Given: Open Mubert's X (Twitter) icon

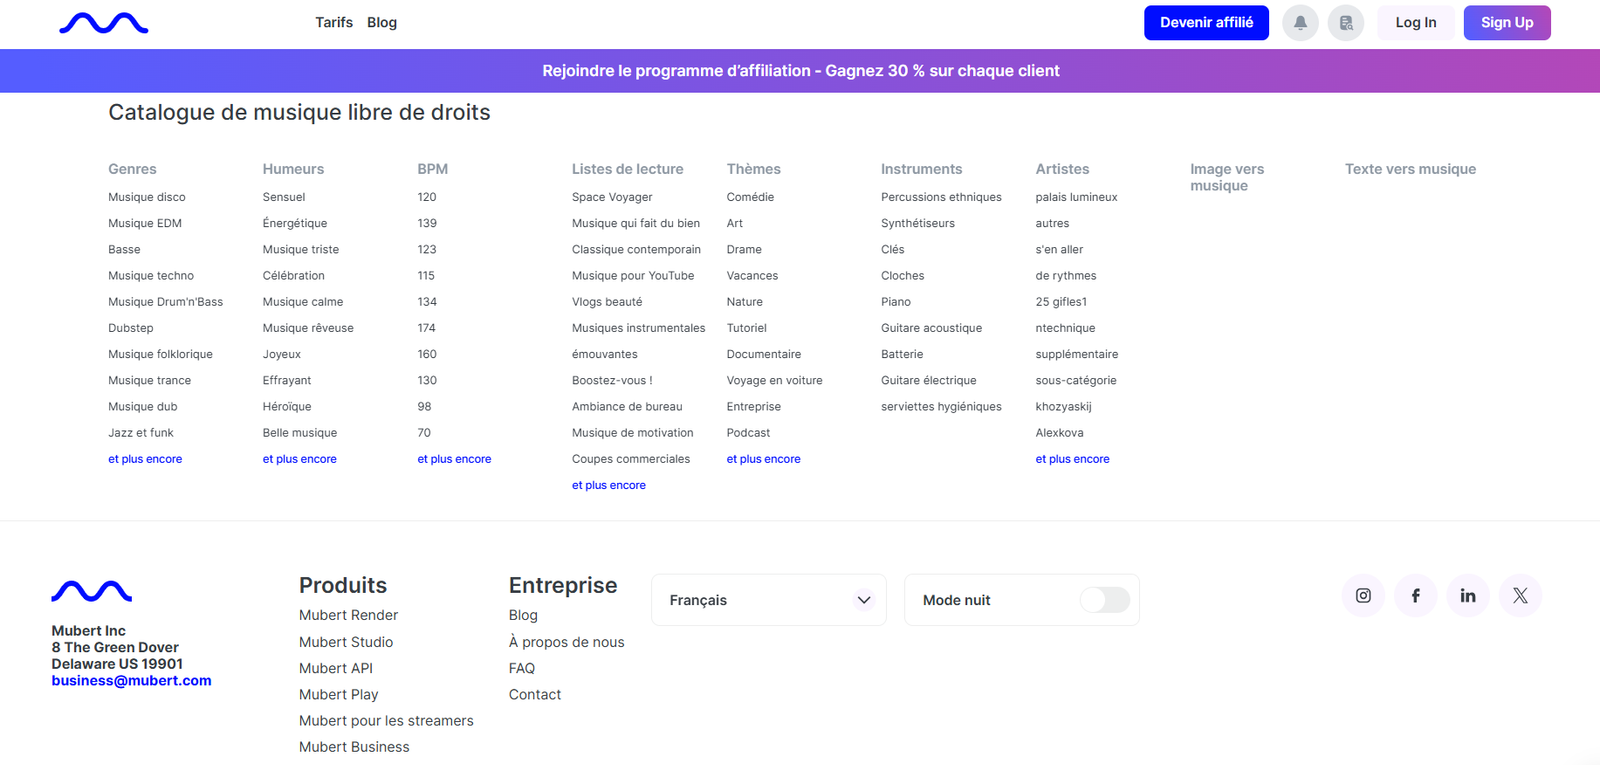Looking at the screenshot, I should (1520, 596).
